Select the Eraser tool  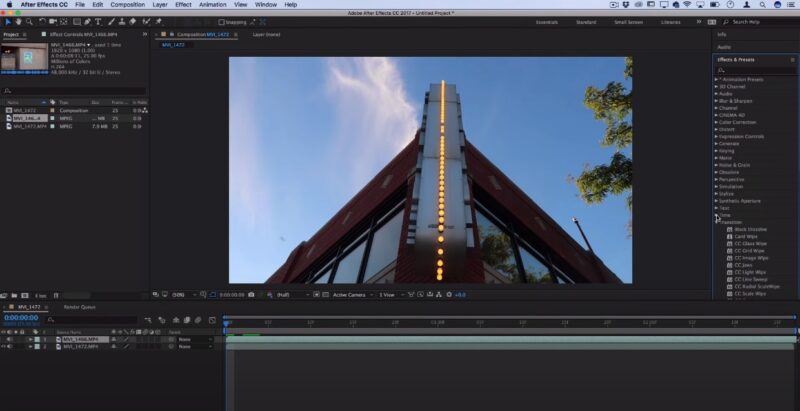coord(133,22)
